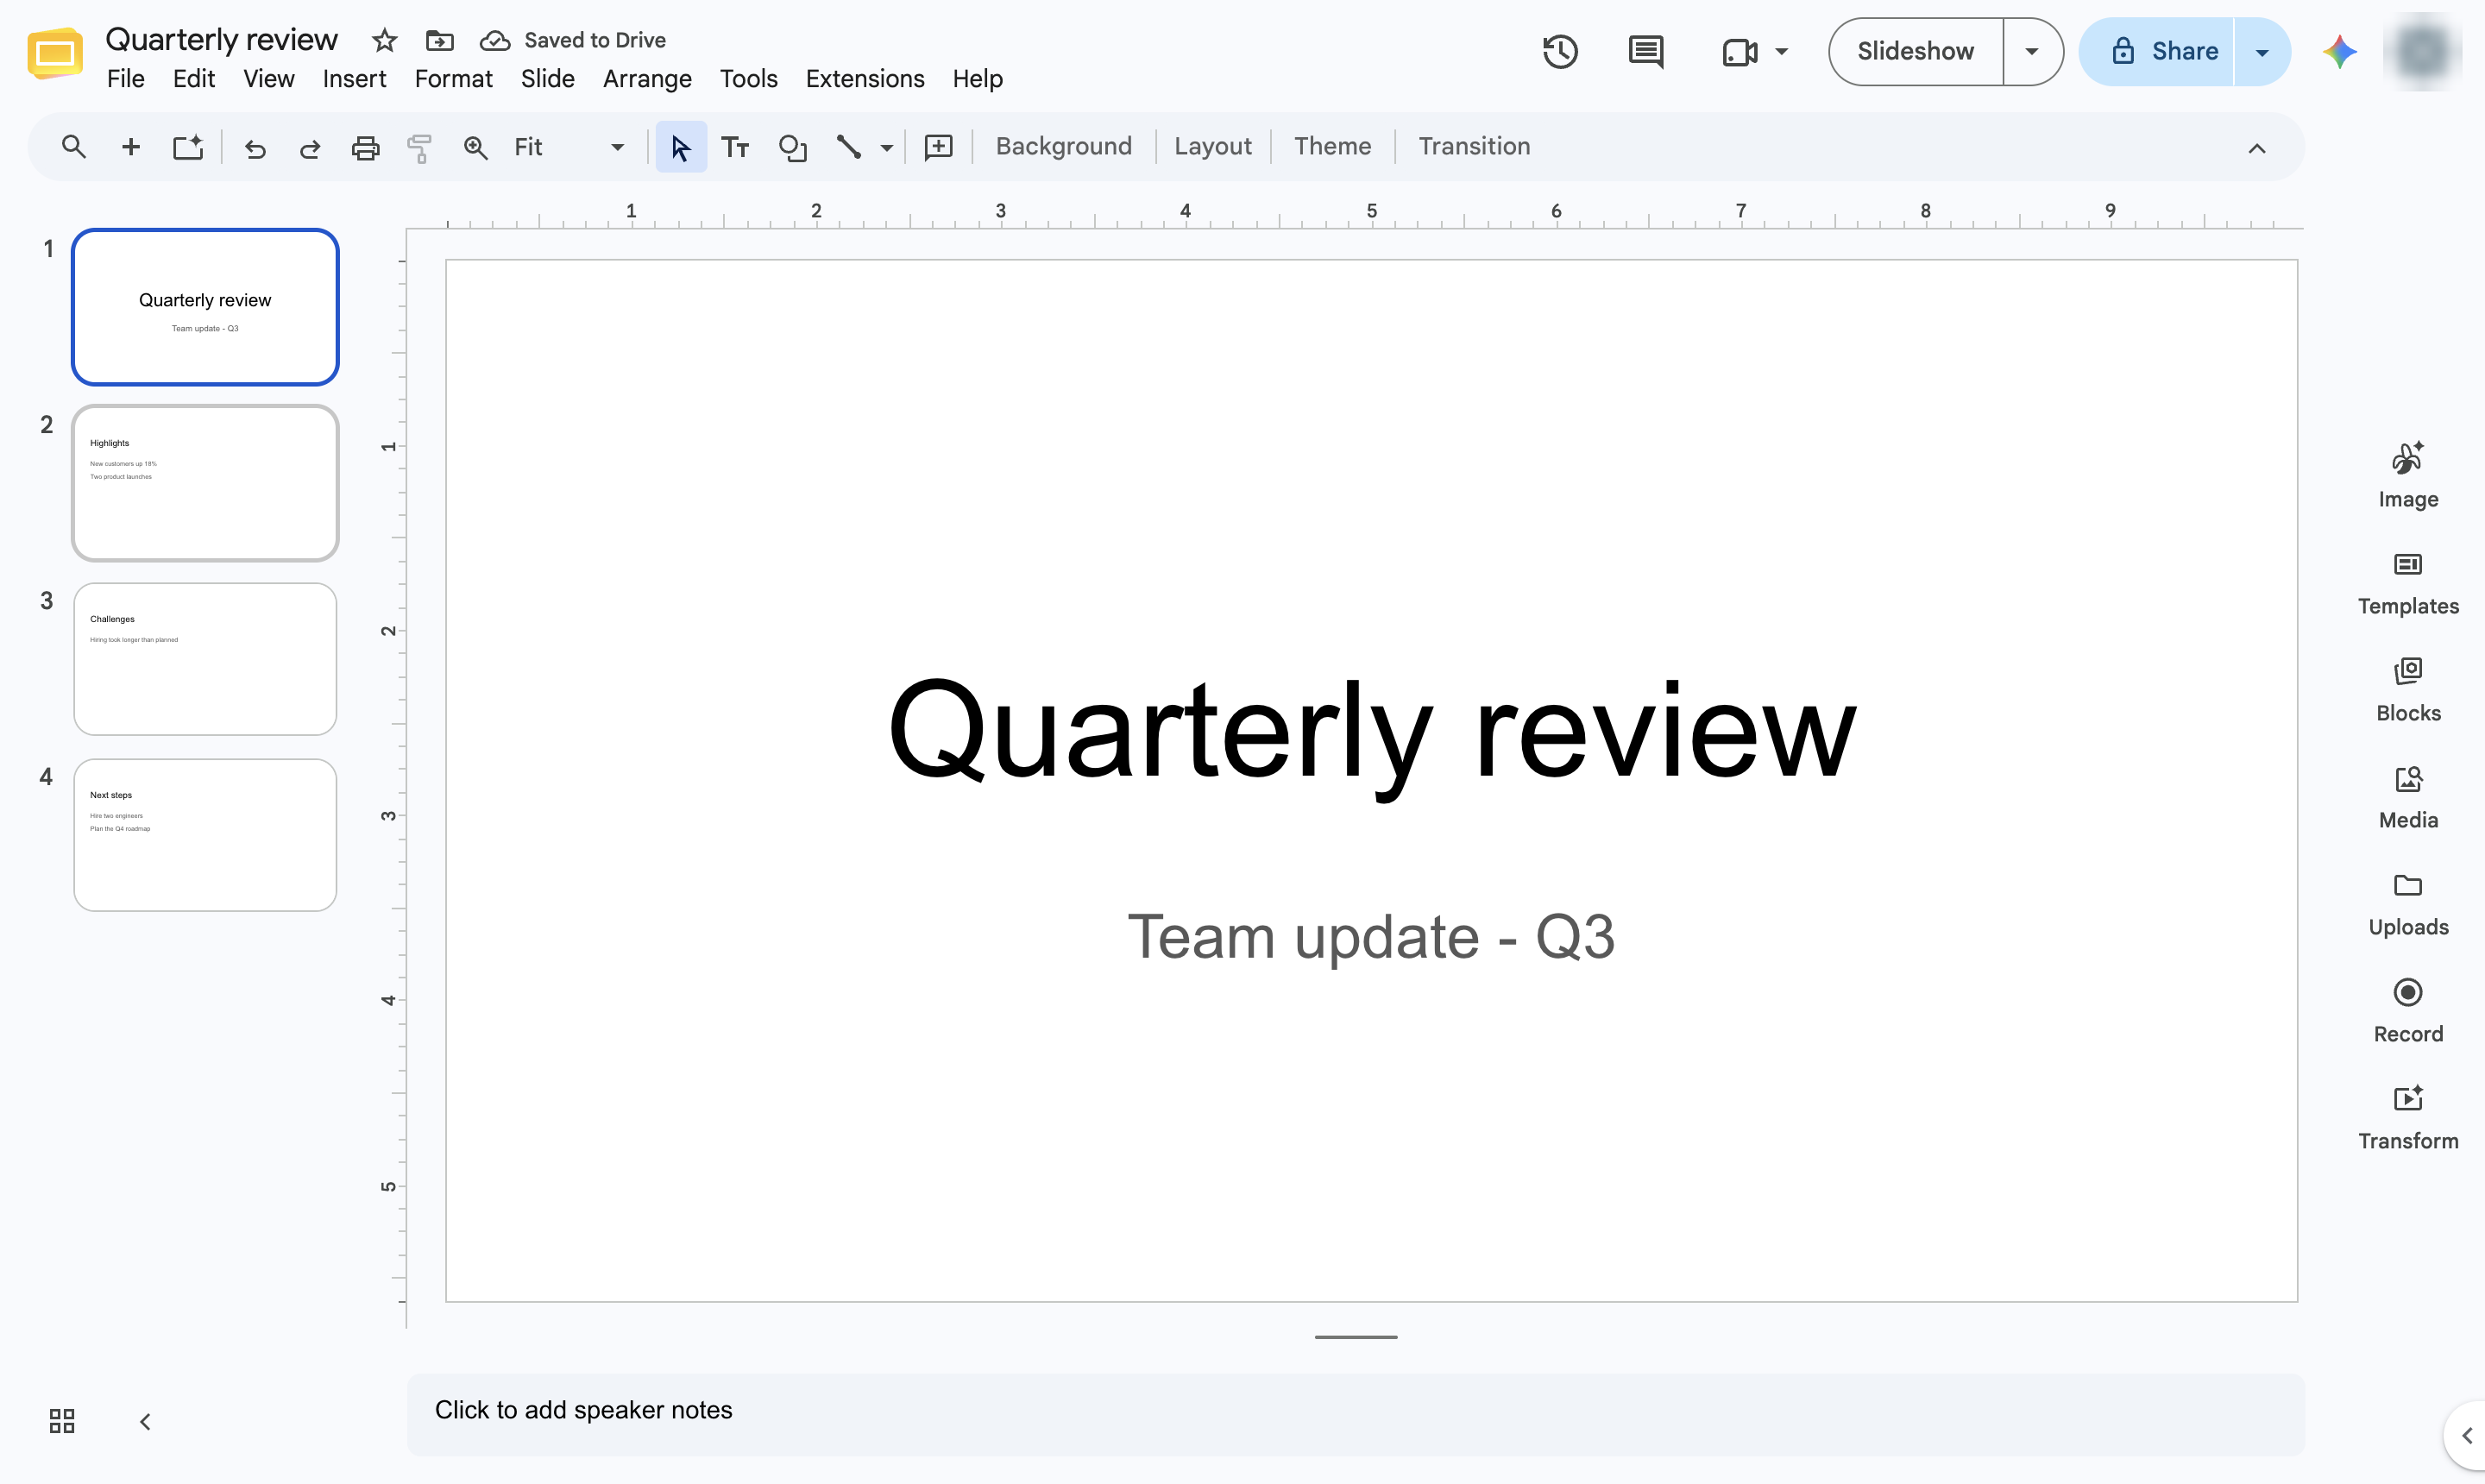Expand the Share options arrow
Screen dimensions: 2485x1484
2262,52
